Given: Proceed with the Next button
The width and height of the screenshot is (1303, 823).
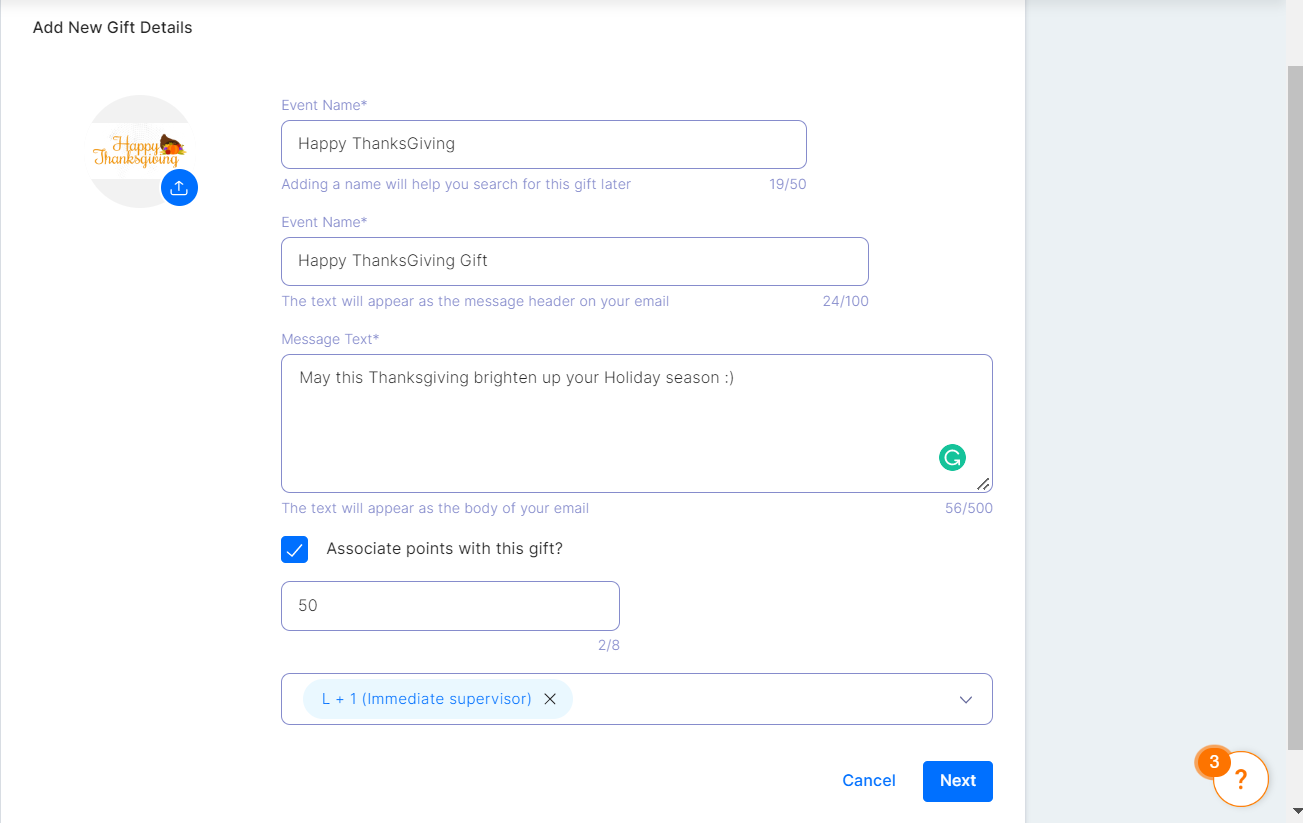Looking at the screenshot, I should pos(958,781).
